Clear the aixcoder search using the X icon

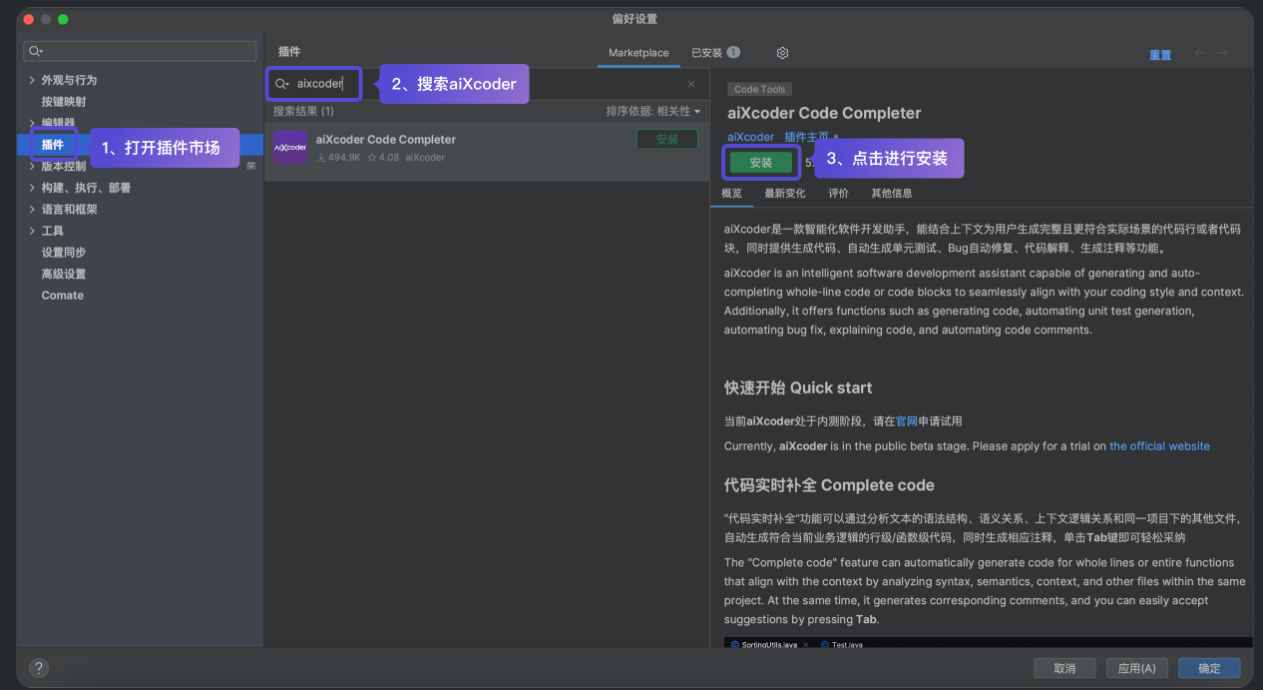[691, 84]
